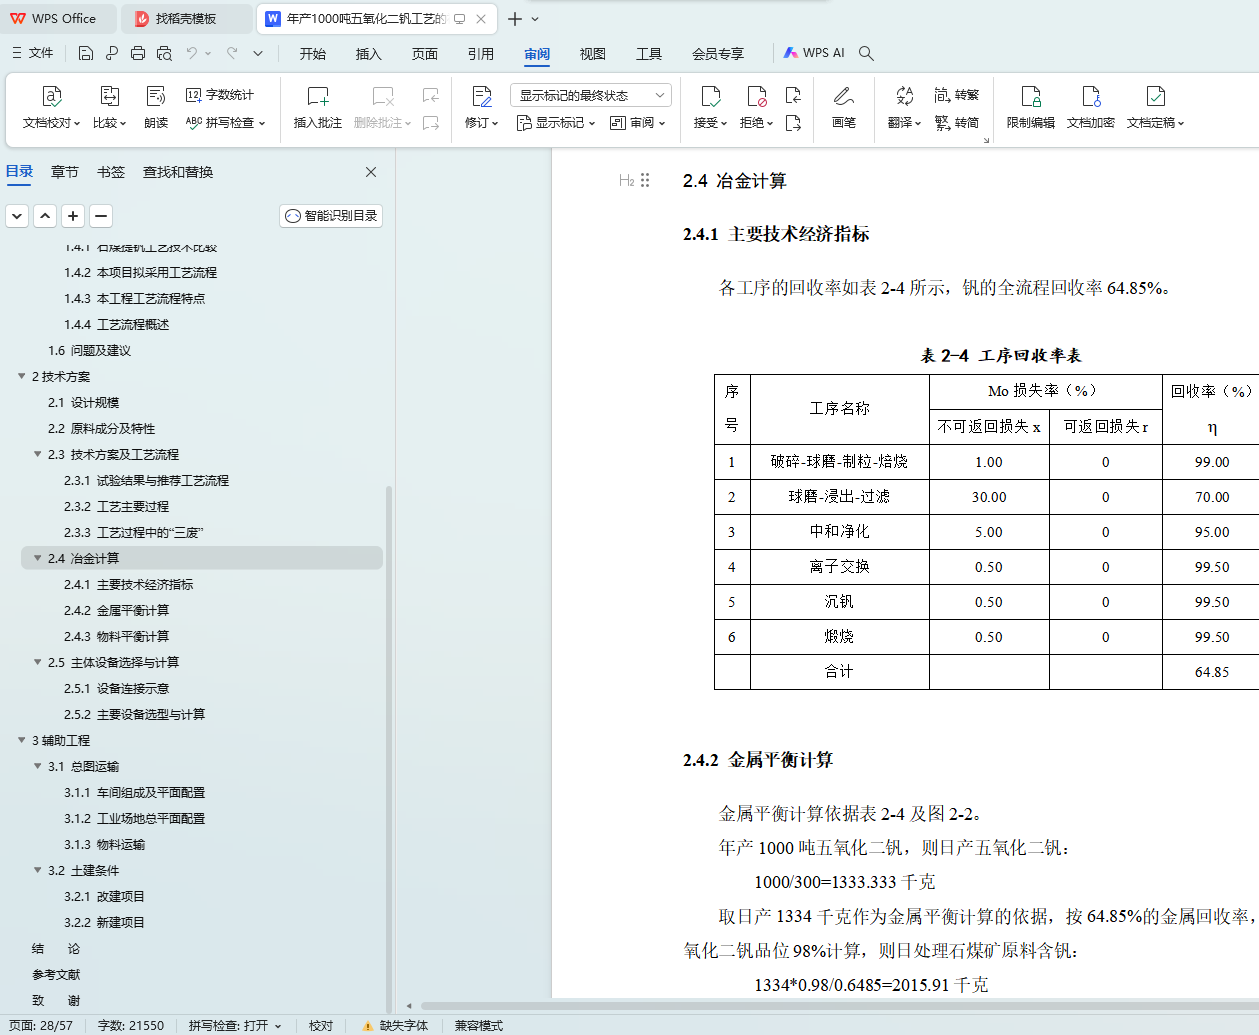Viewport: 1259px width, 1035px height.
Task: Open 字数统计 word count
Action: pyautogui.click(x=220, y=95)
